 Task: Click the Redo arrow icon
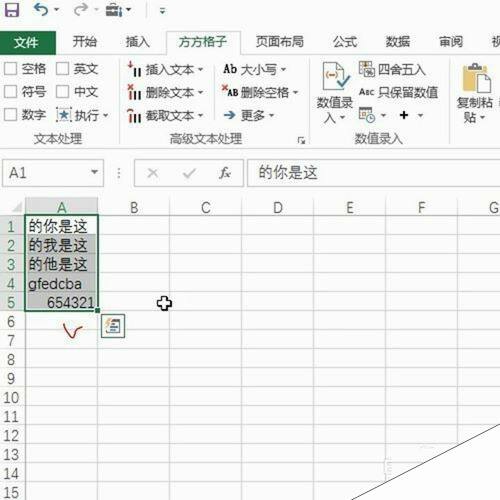(x=80, y=10)
